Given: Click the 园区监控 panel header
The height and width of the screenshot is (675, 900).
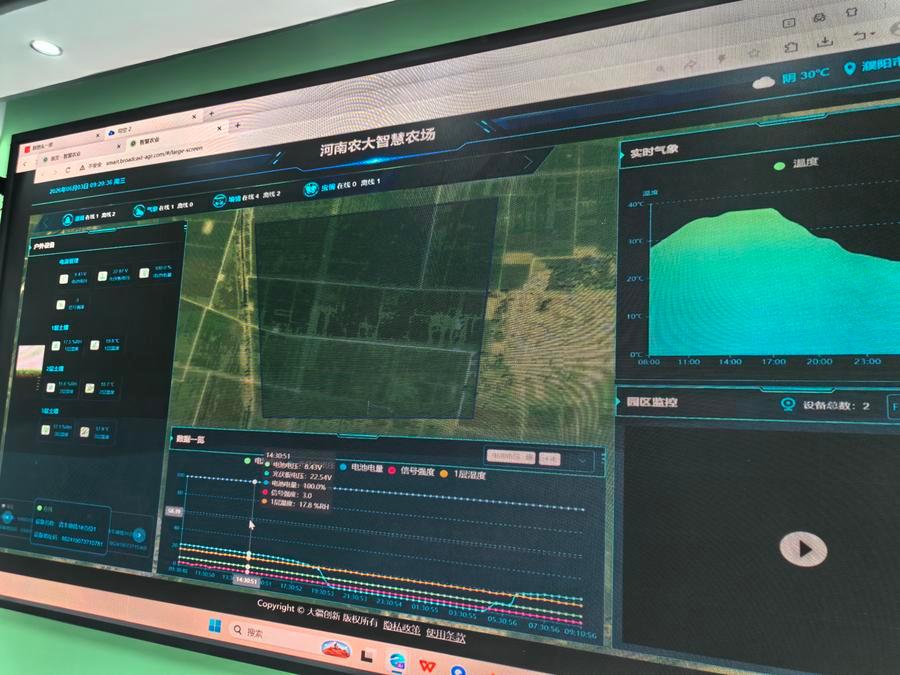Looking at the screenshot, I should coord(651,402).
